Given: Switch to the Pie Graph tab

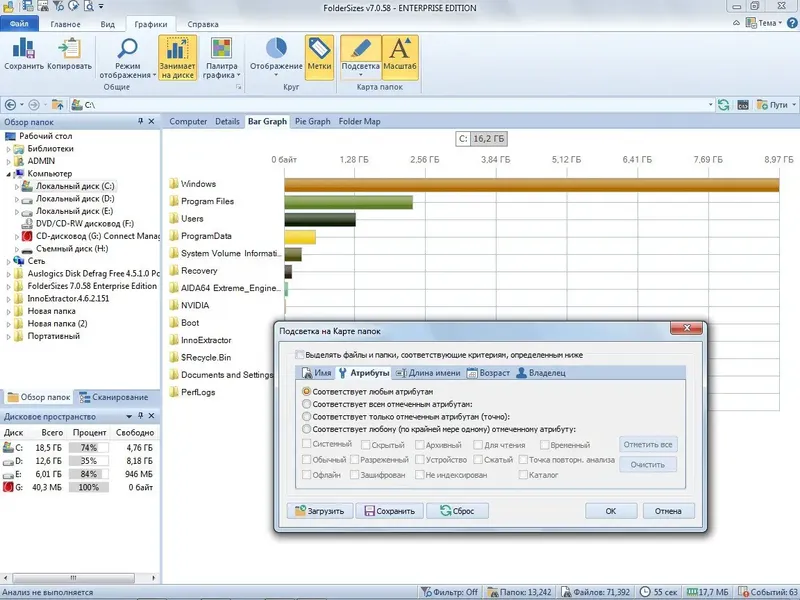Looking at the screenshot, I should tap(312, 121).
